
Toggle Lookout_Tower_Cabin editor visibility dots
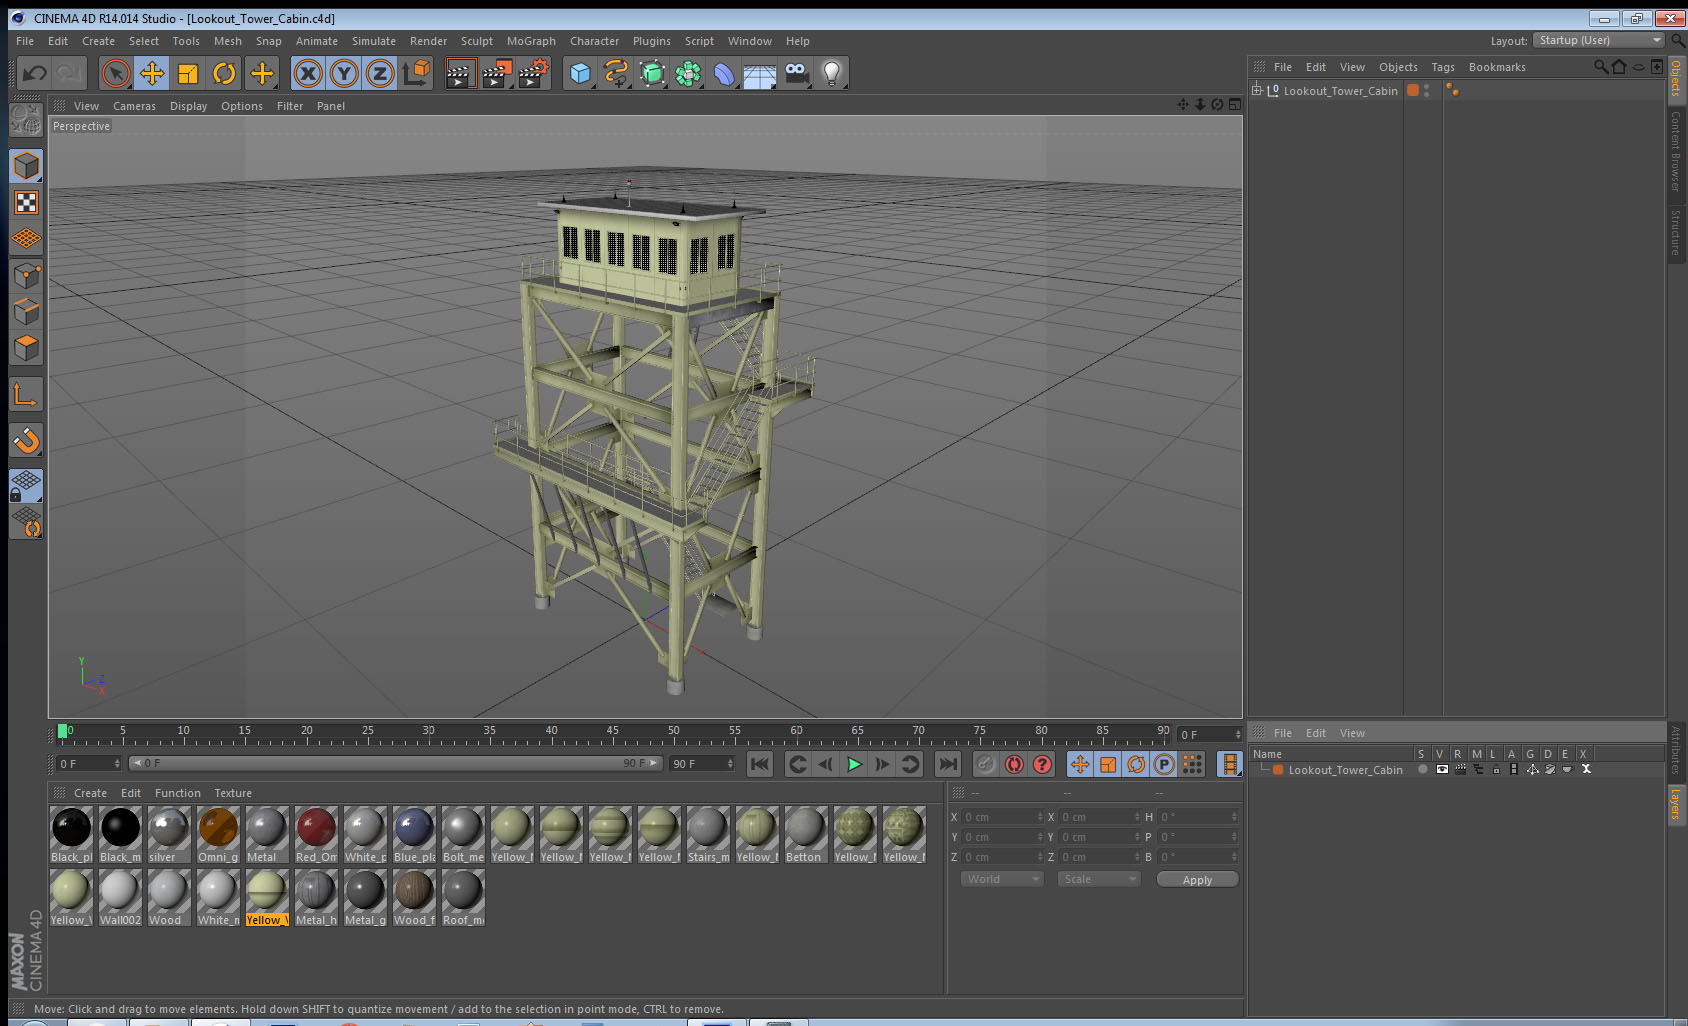[x=1427, y=90]
